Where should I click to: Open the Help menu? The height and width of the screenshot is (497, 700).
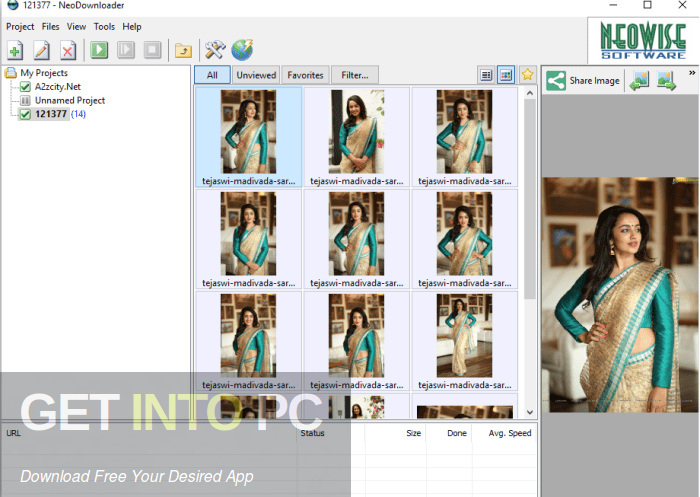132,26
